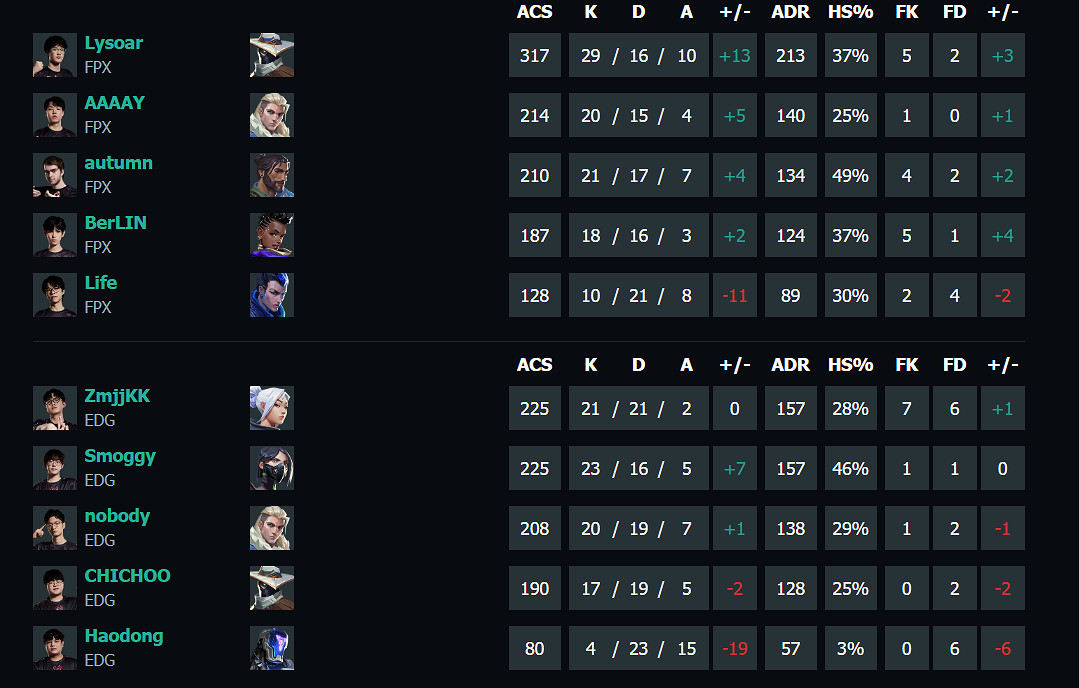Click the Smoggy player name
Image resolution: width=1079 pixels, height=688 pixels.
point(120,456)
